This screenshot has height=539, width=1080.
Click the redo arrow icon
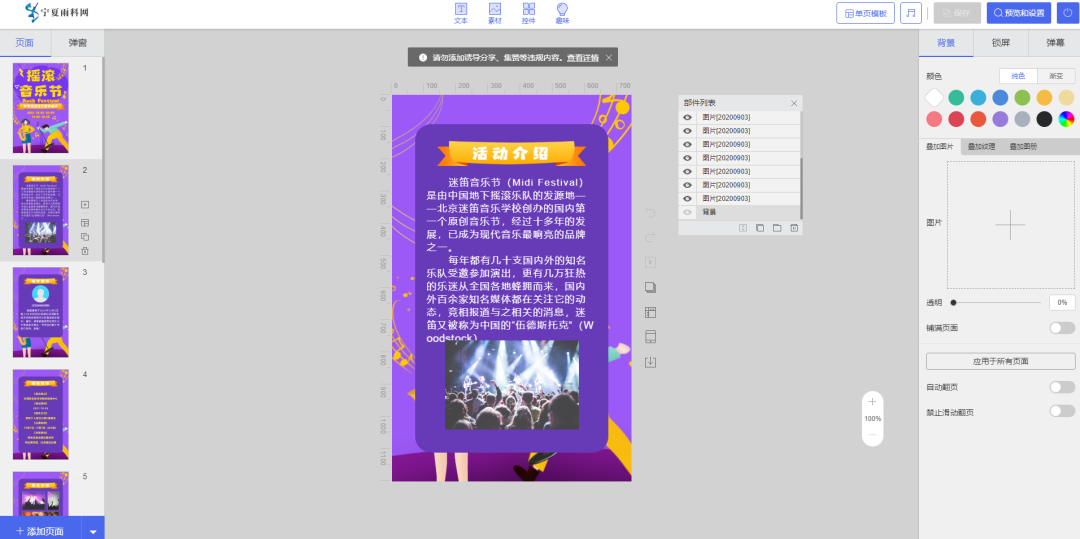coord(650,237)
